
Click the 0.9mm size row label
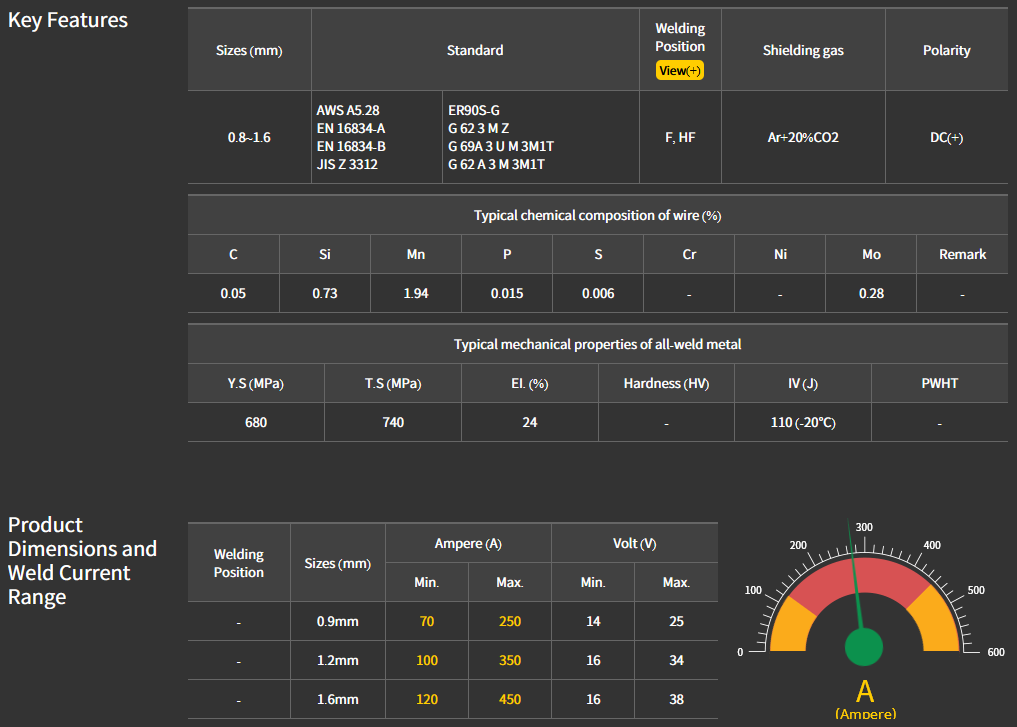click(x=337, y=621)
